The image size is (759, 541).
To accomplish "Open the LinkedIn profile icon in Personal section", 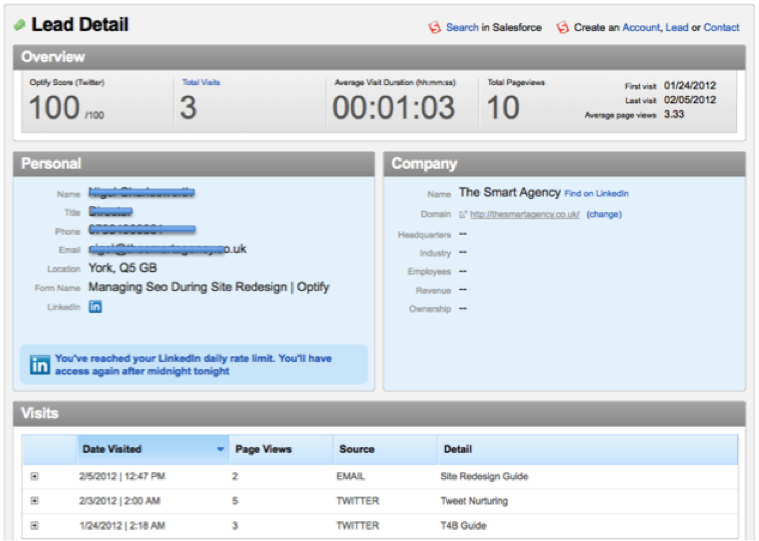I will (95, 307).
